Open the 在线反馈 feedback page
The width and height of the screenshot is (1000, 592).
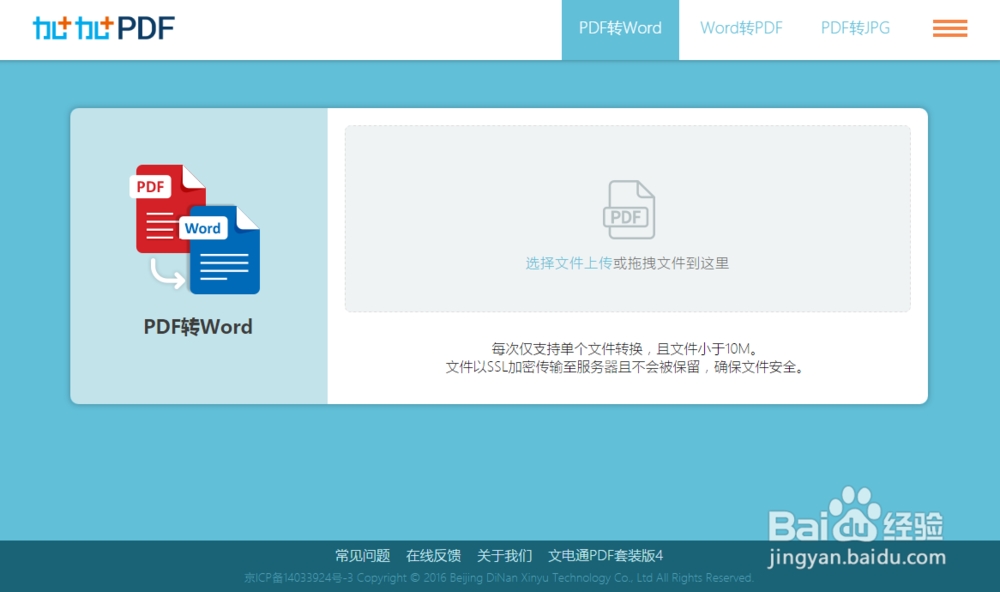433,555
